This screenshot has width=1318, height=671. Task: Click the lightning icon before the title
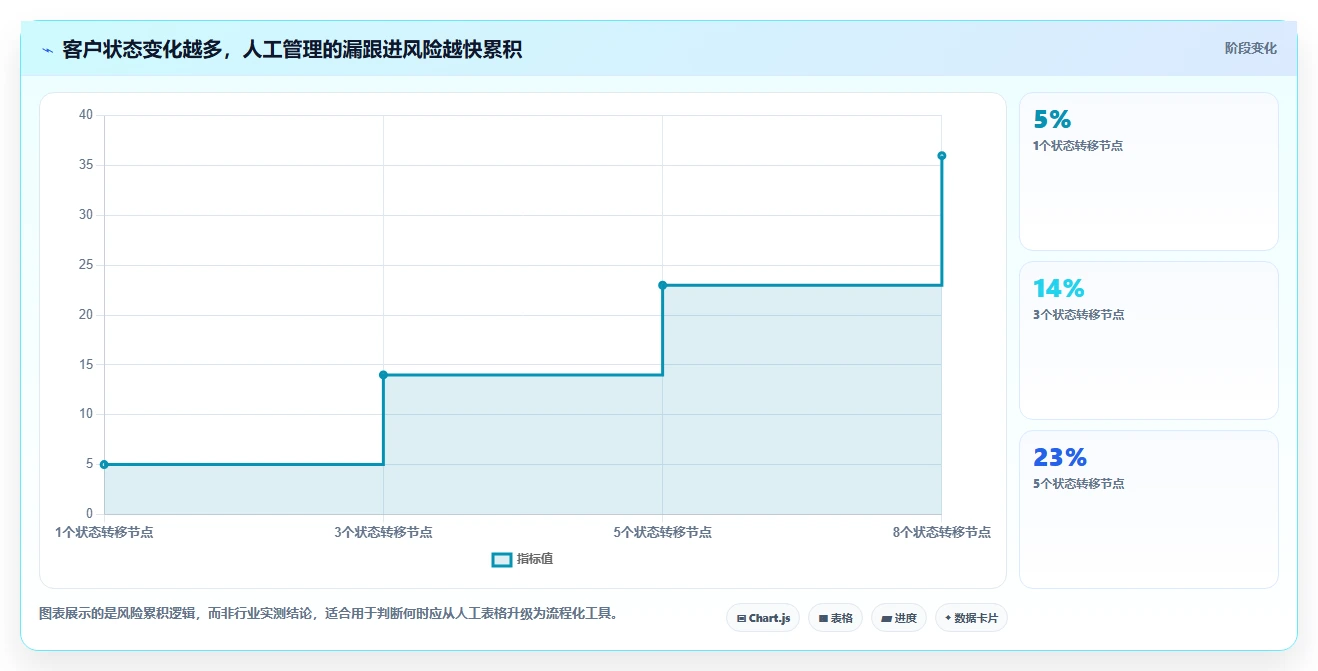pyautogui.click(x=47, y=50)
